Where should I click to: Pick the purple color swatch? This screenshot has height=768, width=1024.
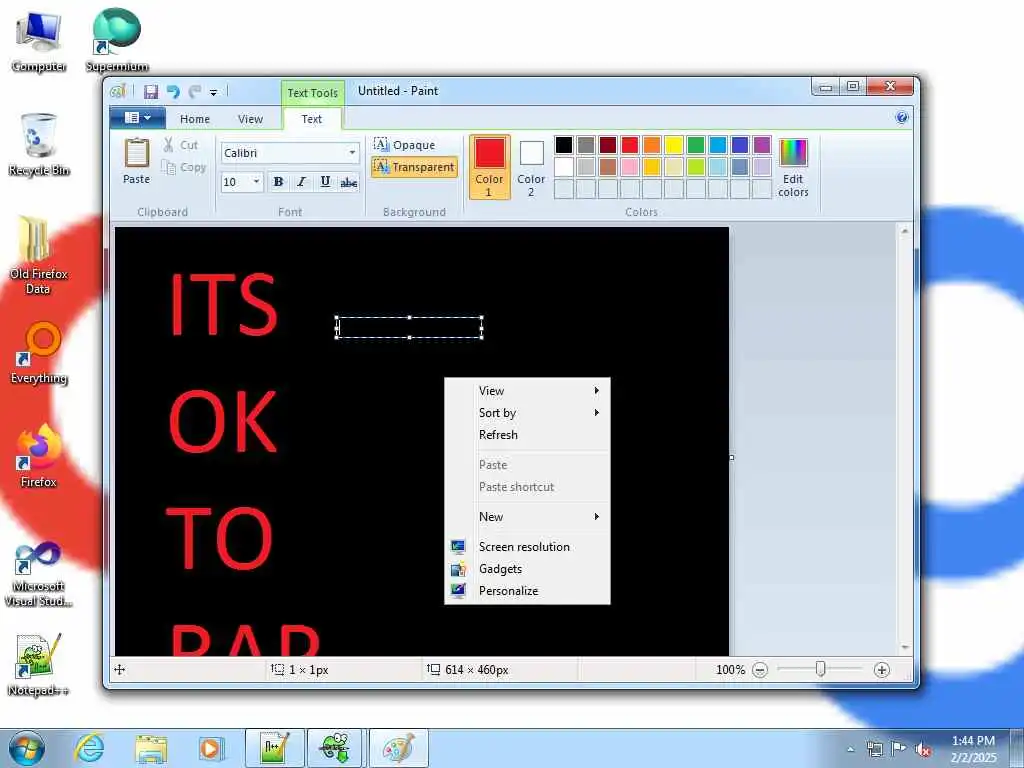point(762,145)
